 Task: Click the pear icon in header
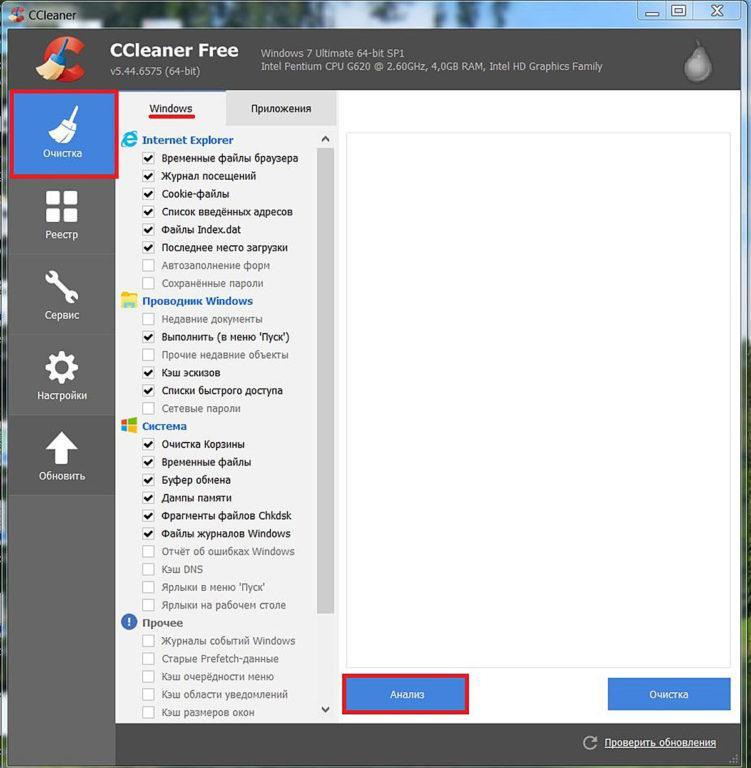(698, 61)
